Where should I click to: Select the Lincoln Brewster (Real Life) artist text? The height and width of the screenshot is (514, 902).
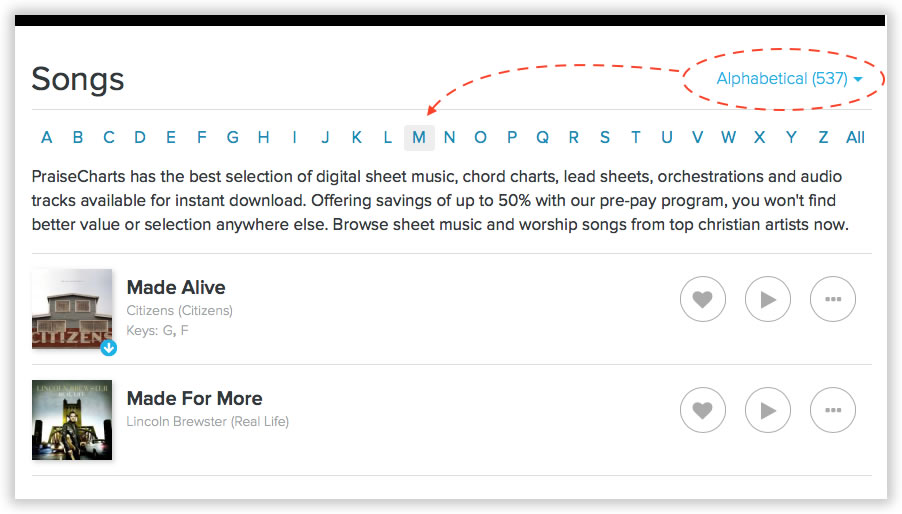point(207,422)
